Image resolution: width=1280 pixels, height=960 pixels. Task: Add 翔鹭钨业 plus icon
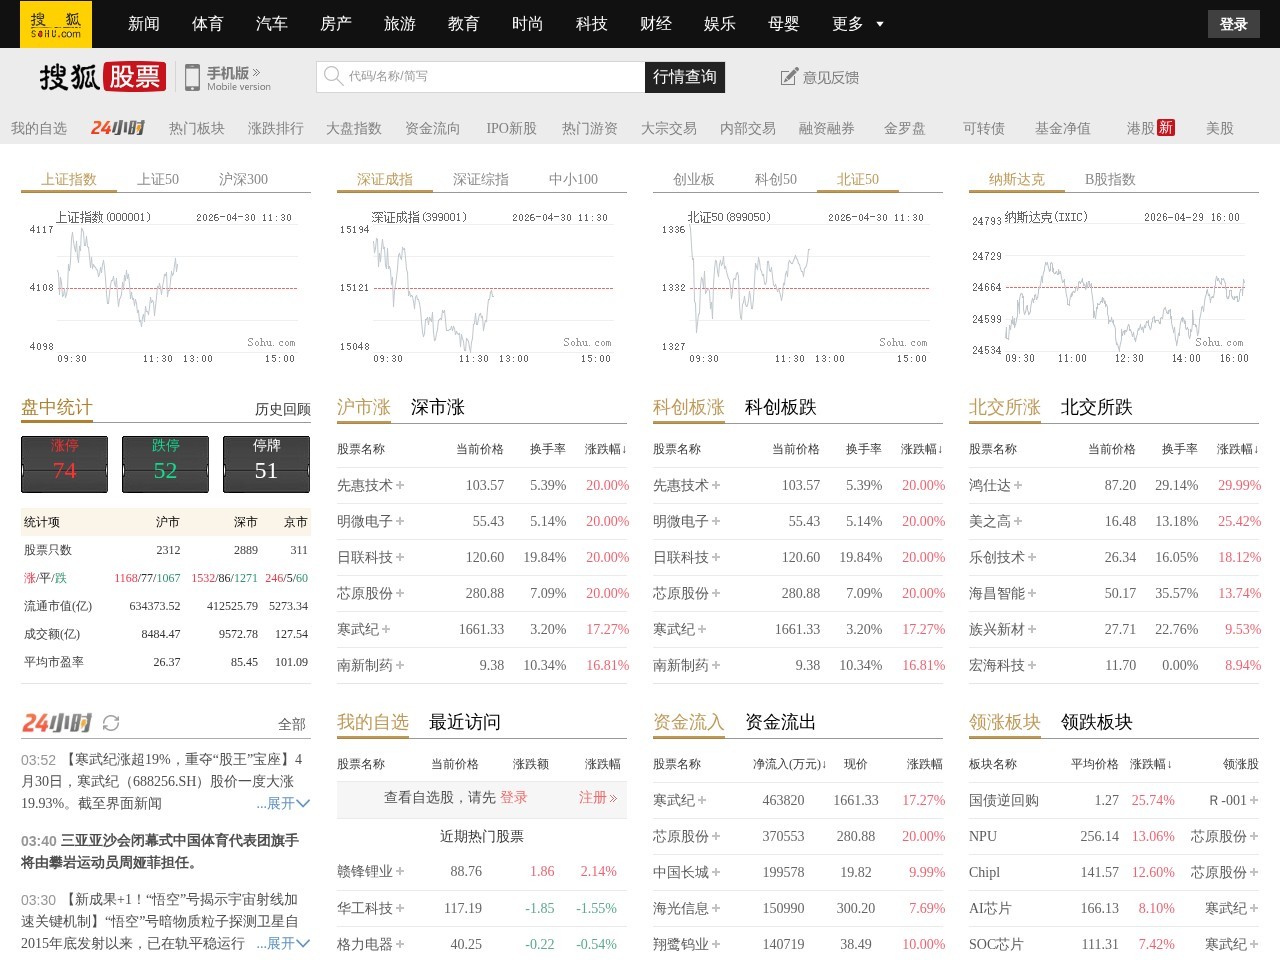[716, 944]
